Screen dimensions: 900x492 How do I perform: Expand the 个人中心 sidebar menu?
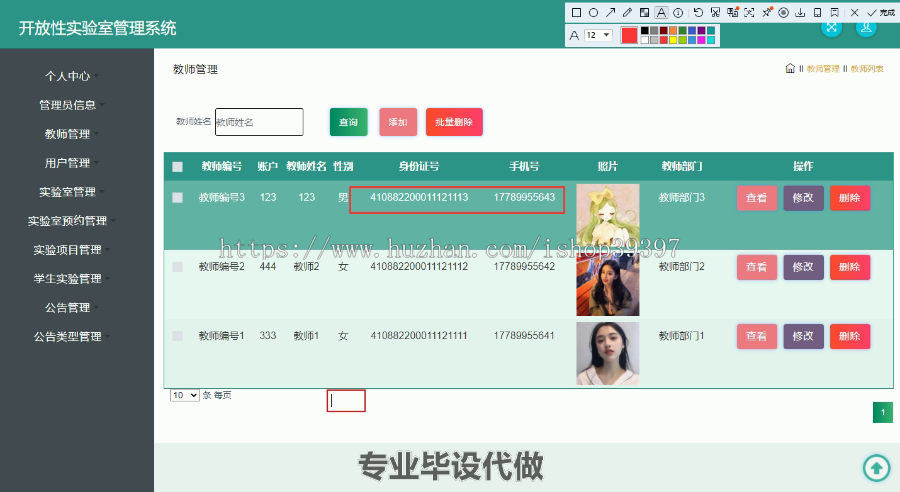tap(72, 76)
